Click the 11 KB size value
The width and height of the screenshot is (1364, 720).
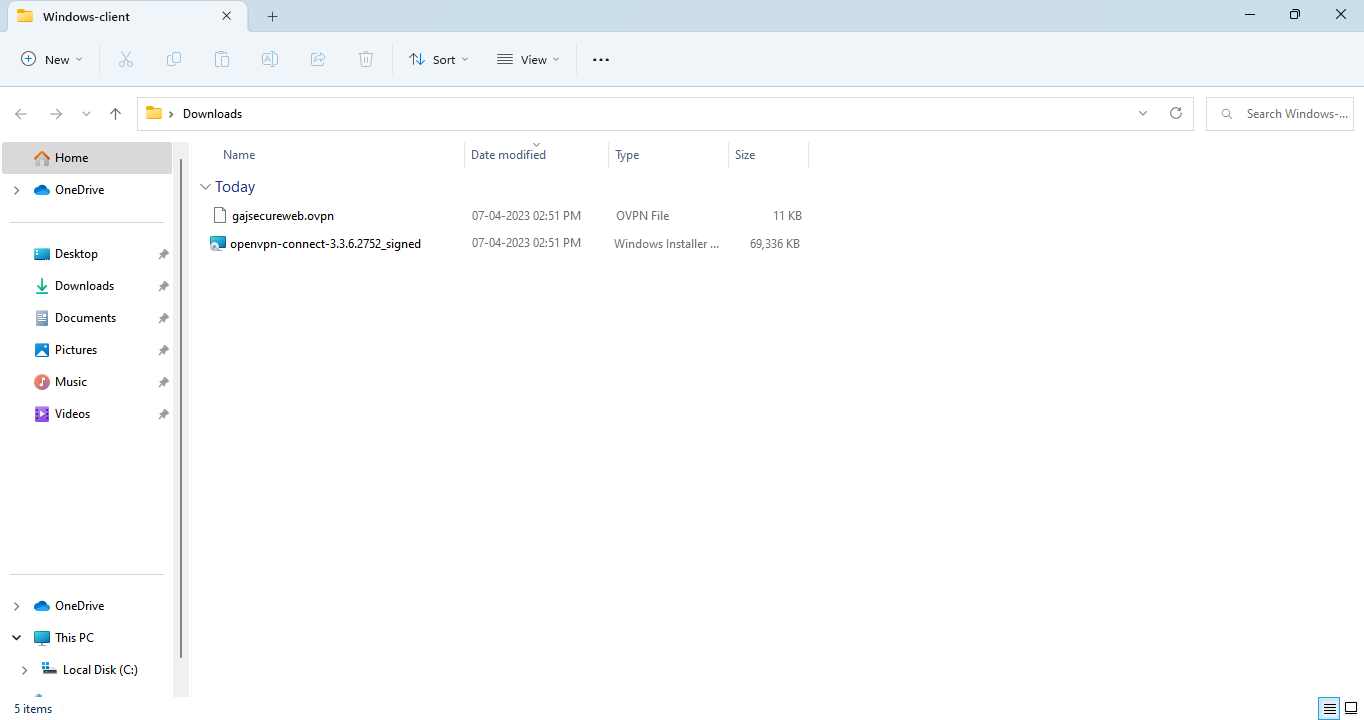click(787, 216)
